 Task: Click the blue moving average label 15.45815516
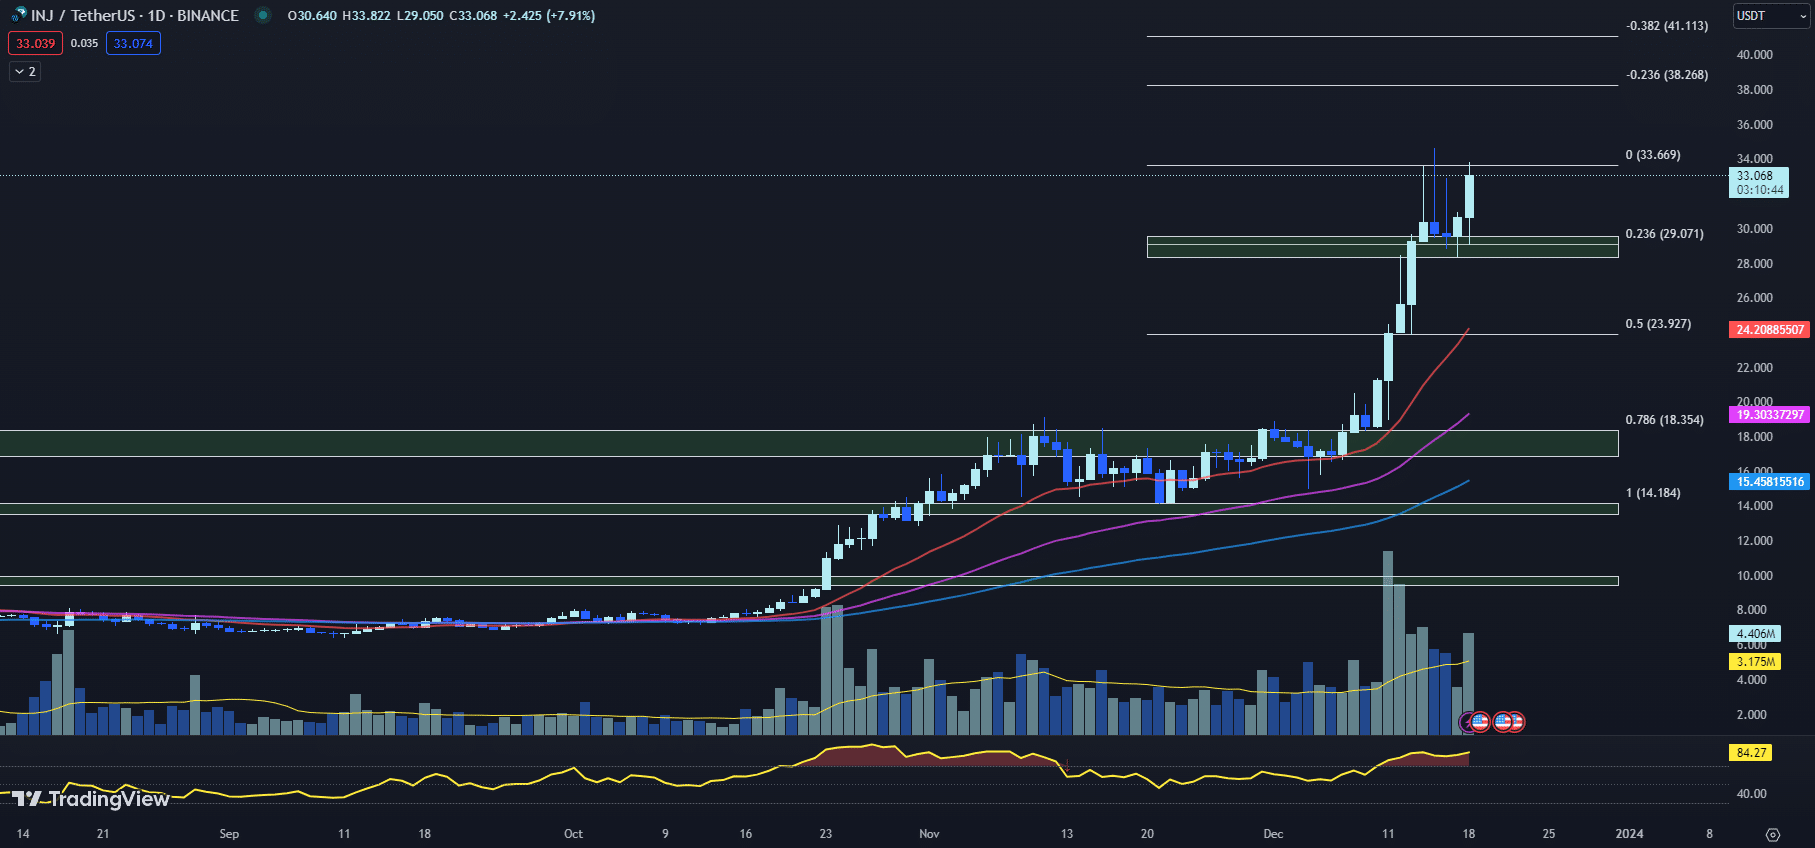point(1769,482)
